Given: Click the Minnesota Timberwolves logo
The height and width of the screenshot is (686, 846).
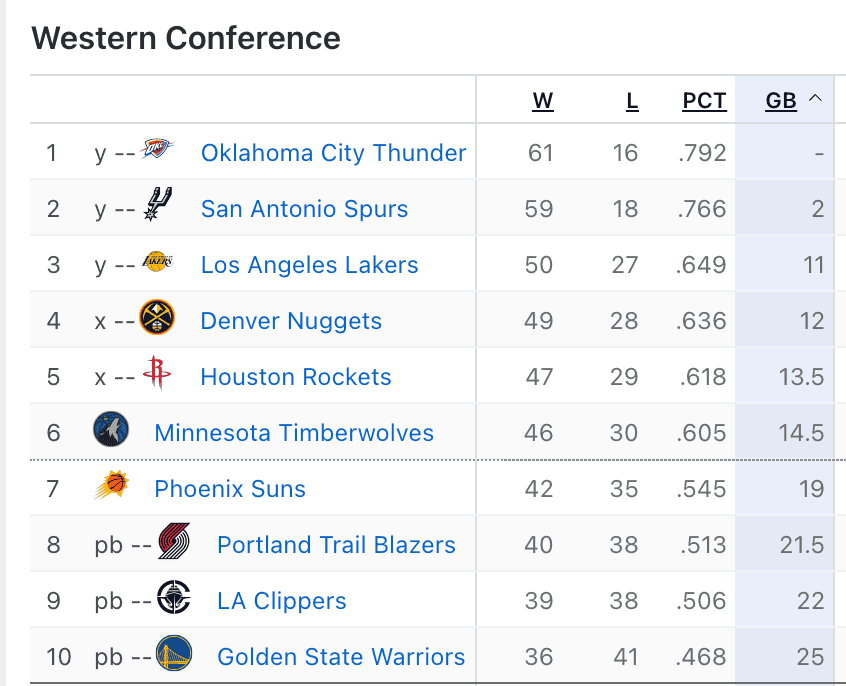Looking at the screenshot, I should pos(111,431).
